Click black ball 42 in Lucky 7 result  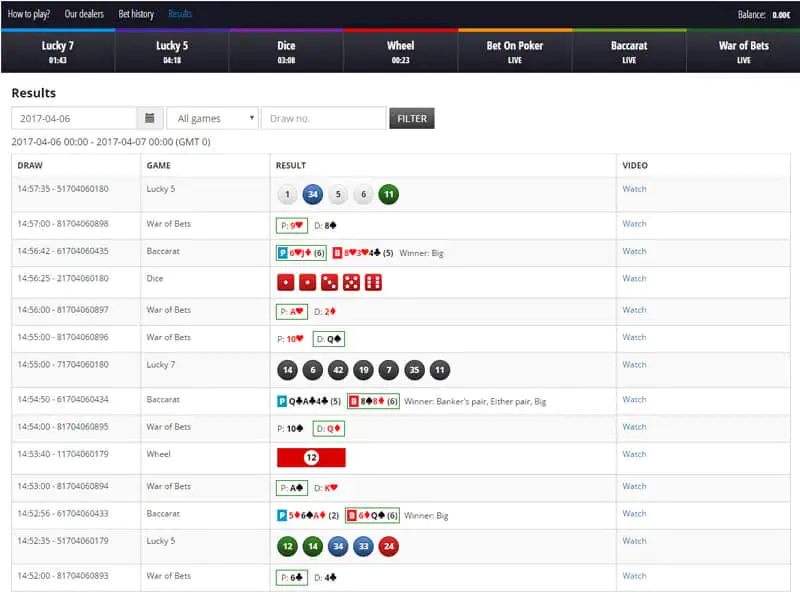click(338, 370)
